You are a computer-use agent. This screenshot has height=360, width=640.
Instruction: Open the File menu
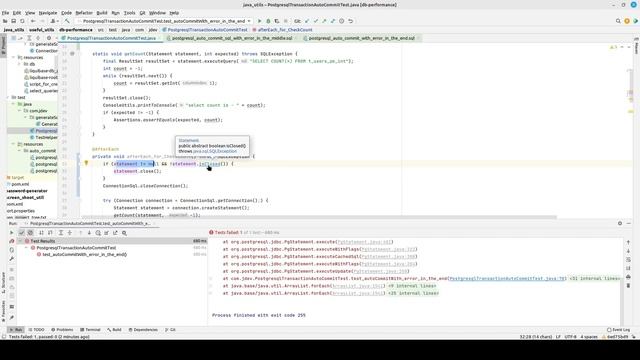pos(5,13)
